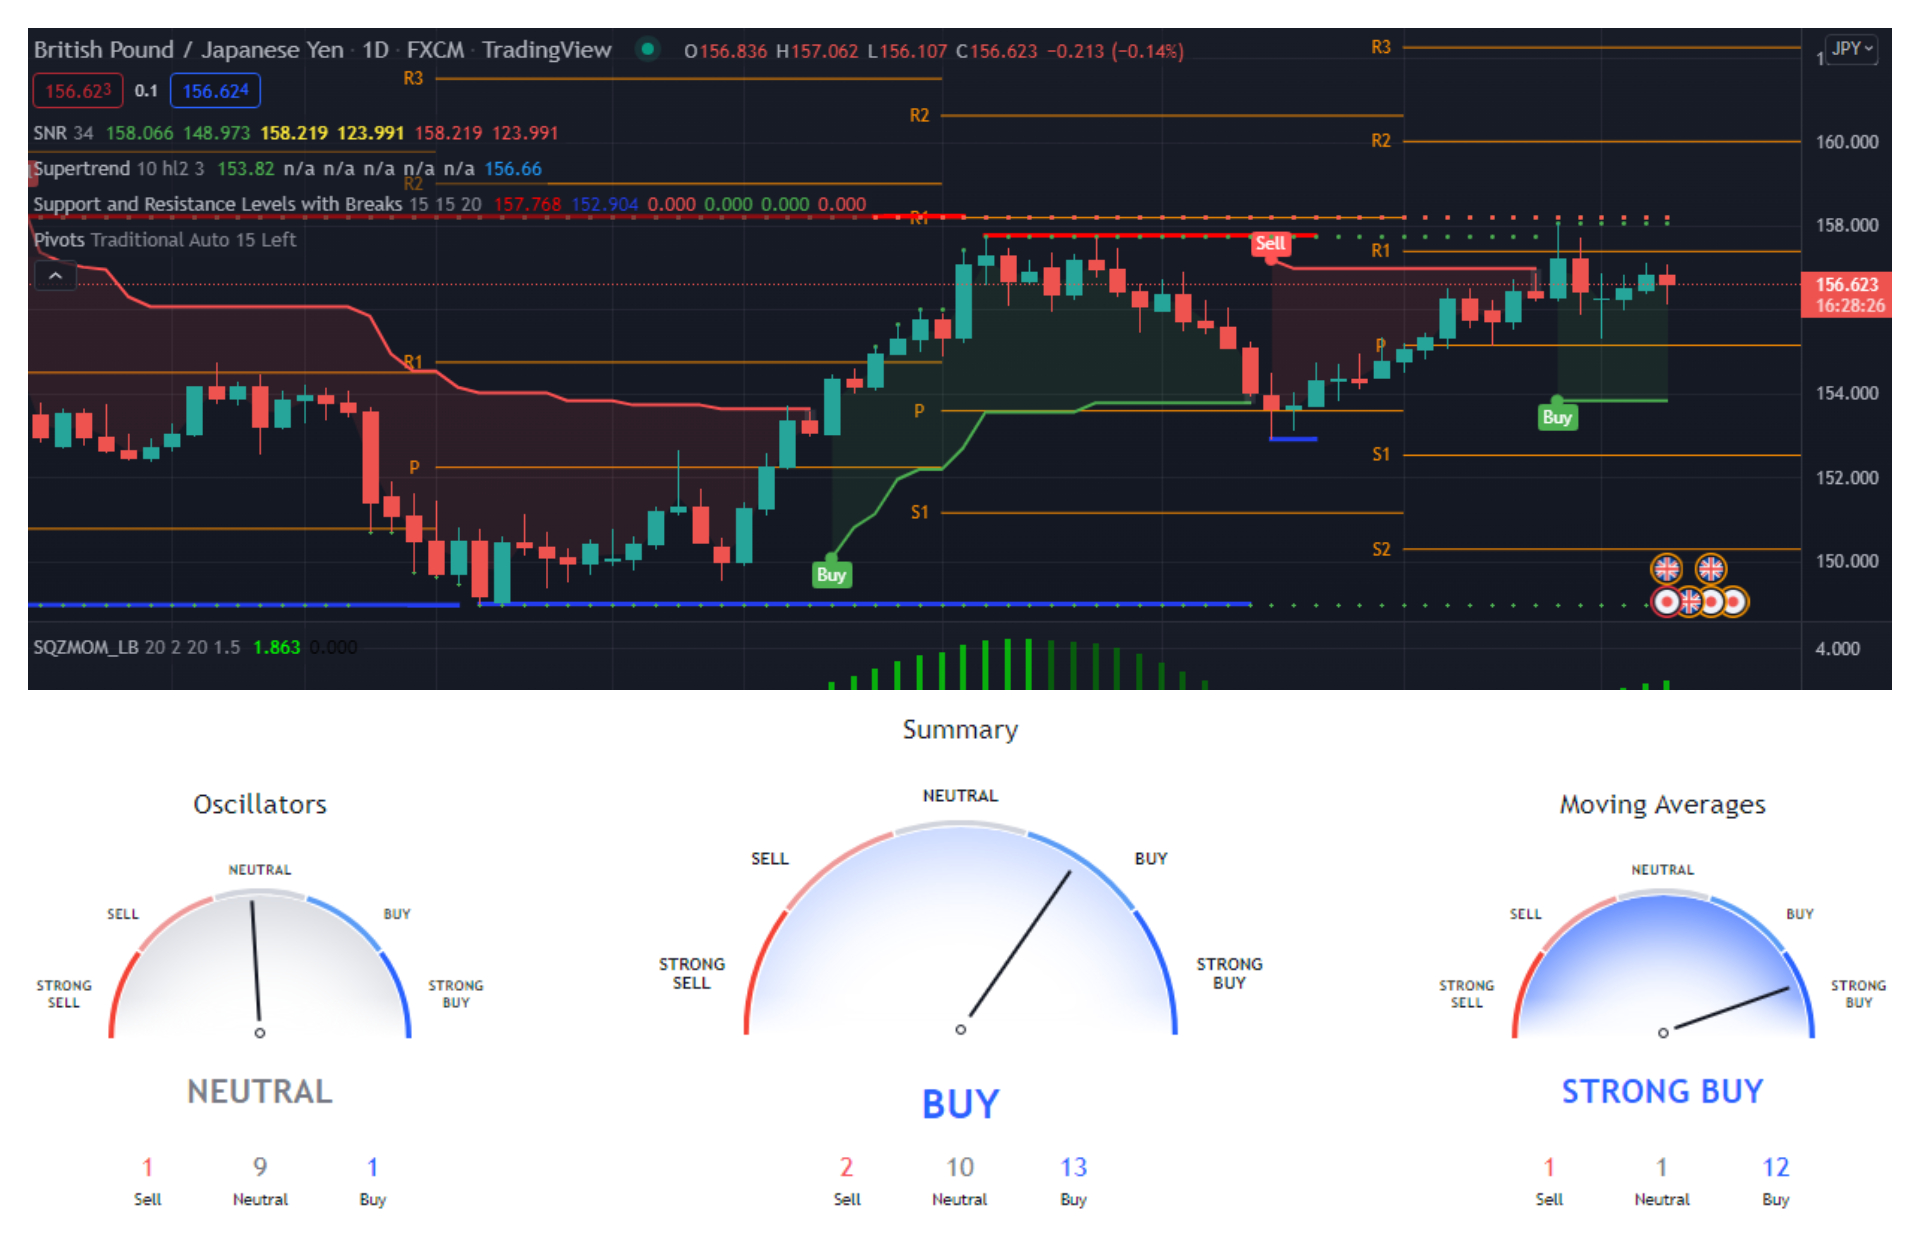Viewport: 1920px width, 1245px height.
Task: Click the STRONG BUY label on Summary gauge
Action: coord(1229,973)
